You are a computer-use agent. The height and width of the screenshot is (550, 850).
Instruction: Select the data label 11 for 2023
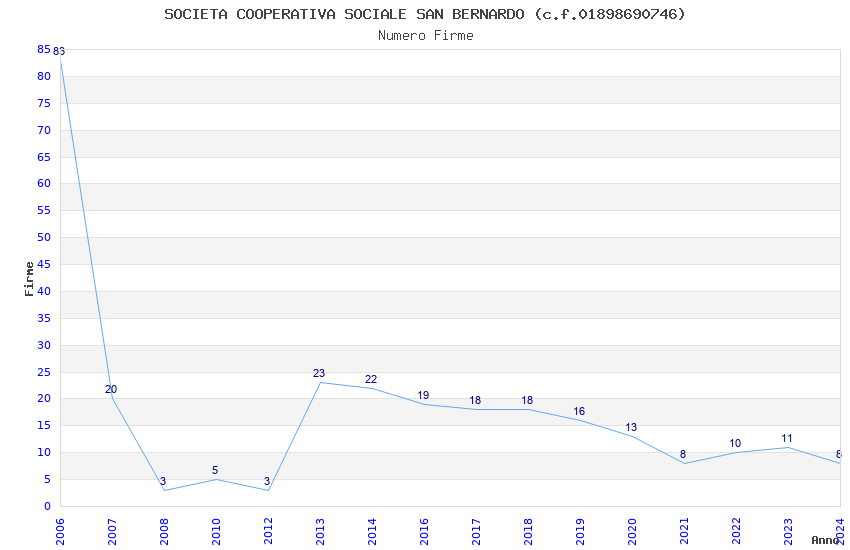(x=787, y=438)
